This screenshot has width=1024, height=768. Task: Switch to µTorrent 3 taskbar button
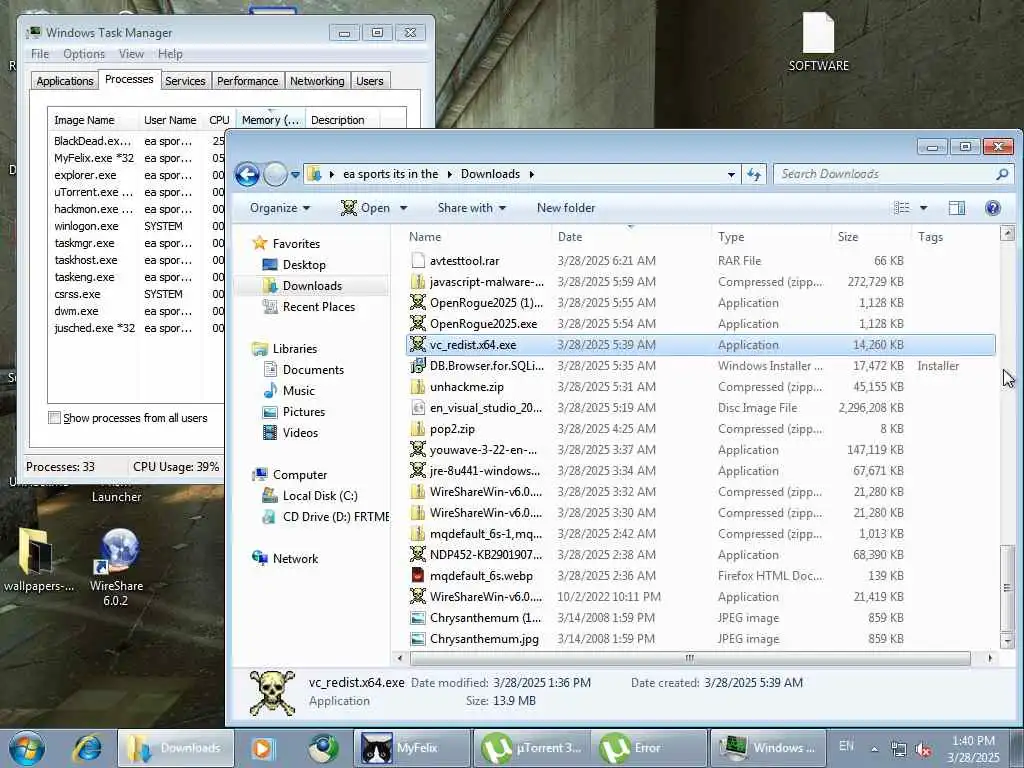(x=532, y=748)
